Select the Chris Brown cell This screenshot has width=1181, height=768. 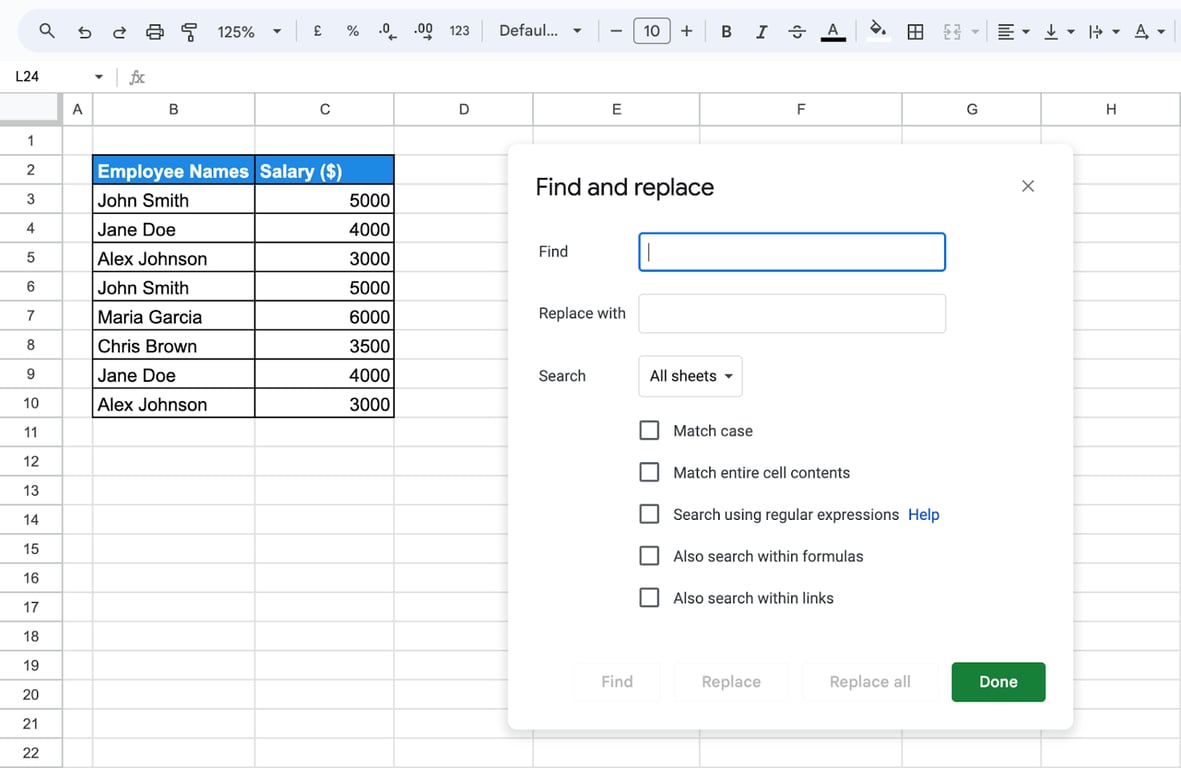173,346
